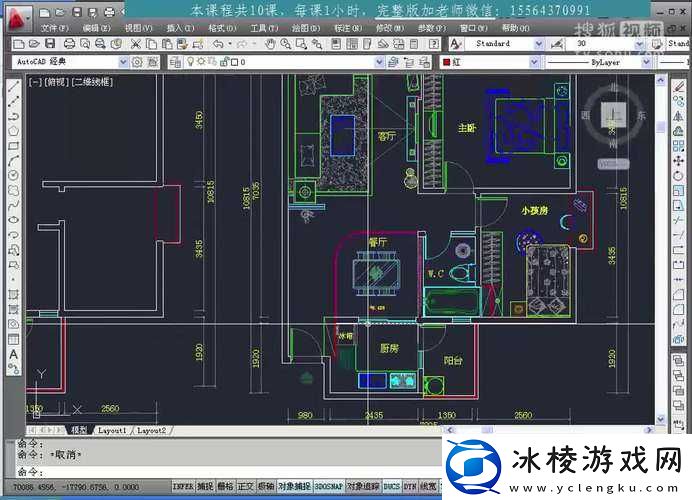The width and height of the screenshot is (692, 500).
Task: Toggle 对象捕捉 object snap in status bar
Action: click(294, 486)
